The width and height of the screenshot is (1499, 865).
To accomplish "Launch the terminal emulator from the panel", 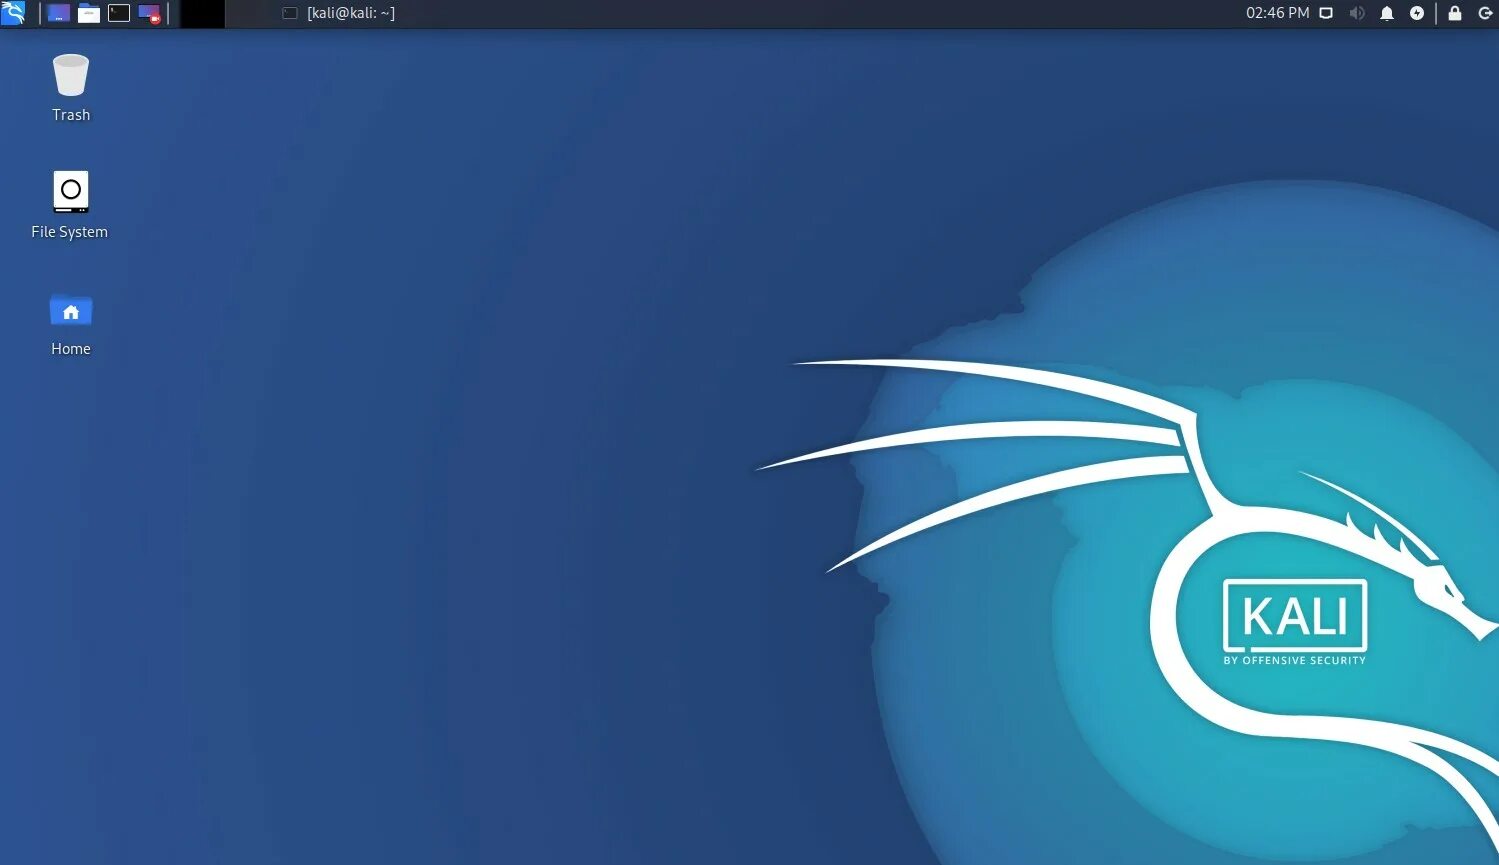I will [x=119, y=13].
